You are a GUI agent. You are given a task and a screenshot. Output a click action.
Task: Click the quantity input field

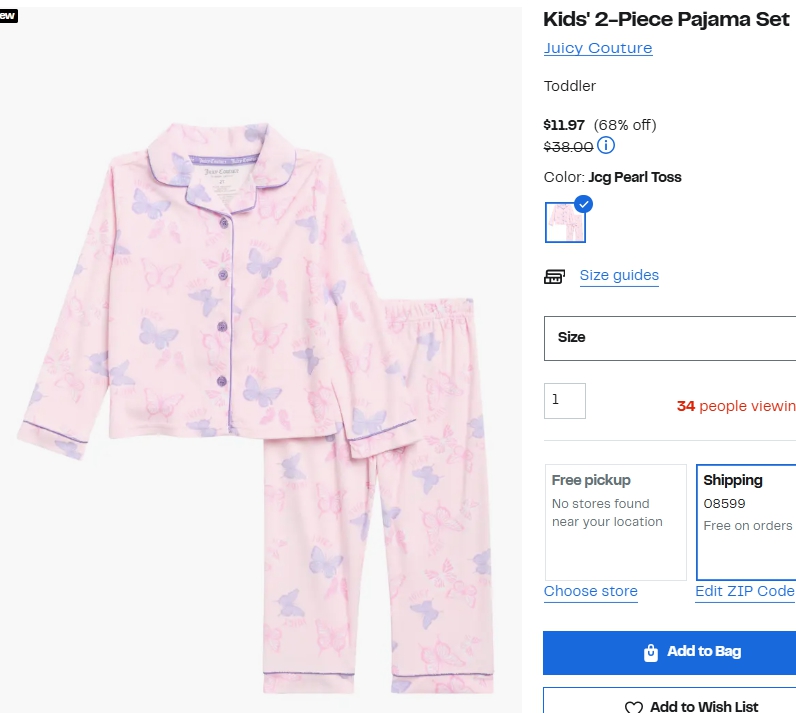pos(565,401)
